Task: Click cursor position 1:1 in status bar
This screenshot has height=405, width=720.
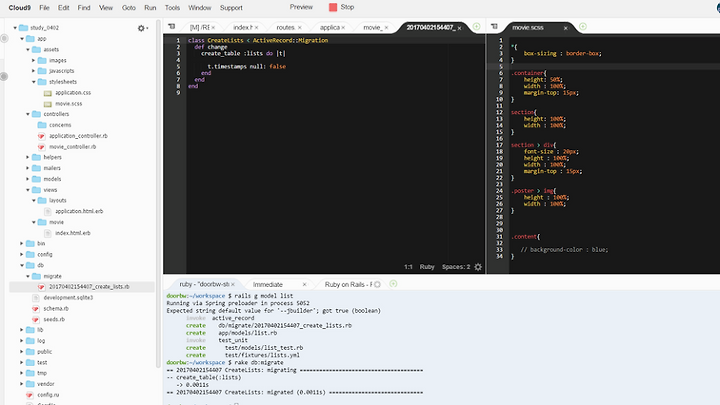Action: tap(408, 267)
